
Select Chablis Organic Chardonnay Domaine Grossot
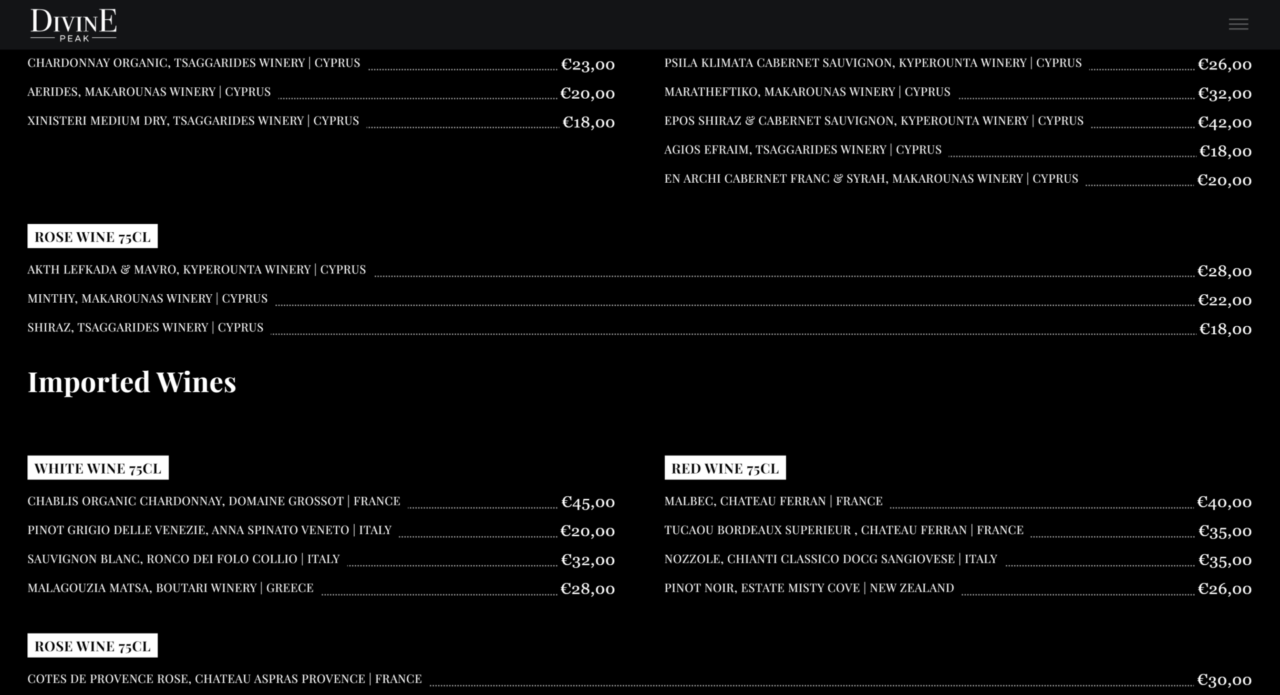click(214, 502)
